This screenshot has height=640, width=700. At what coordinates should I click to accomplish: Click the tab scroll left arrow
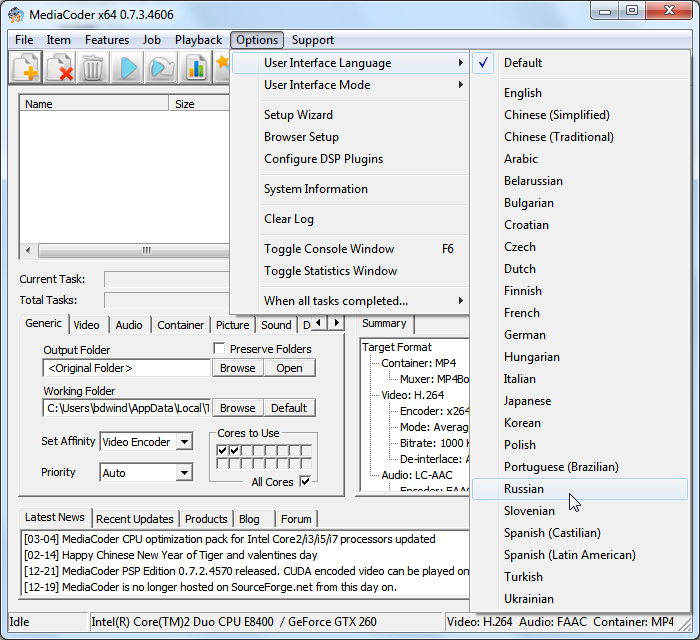coord(318,322)
